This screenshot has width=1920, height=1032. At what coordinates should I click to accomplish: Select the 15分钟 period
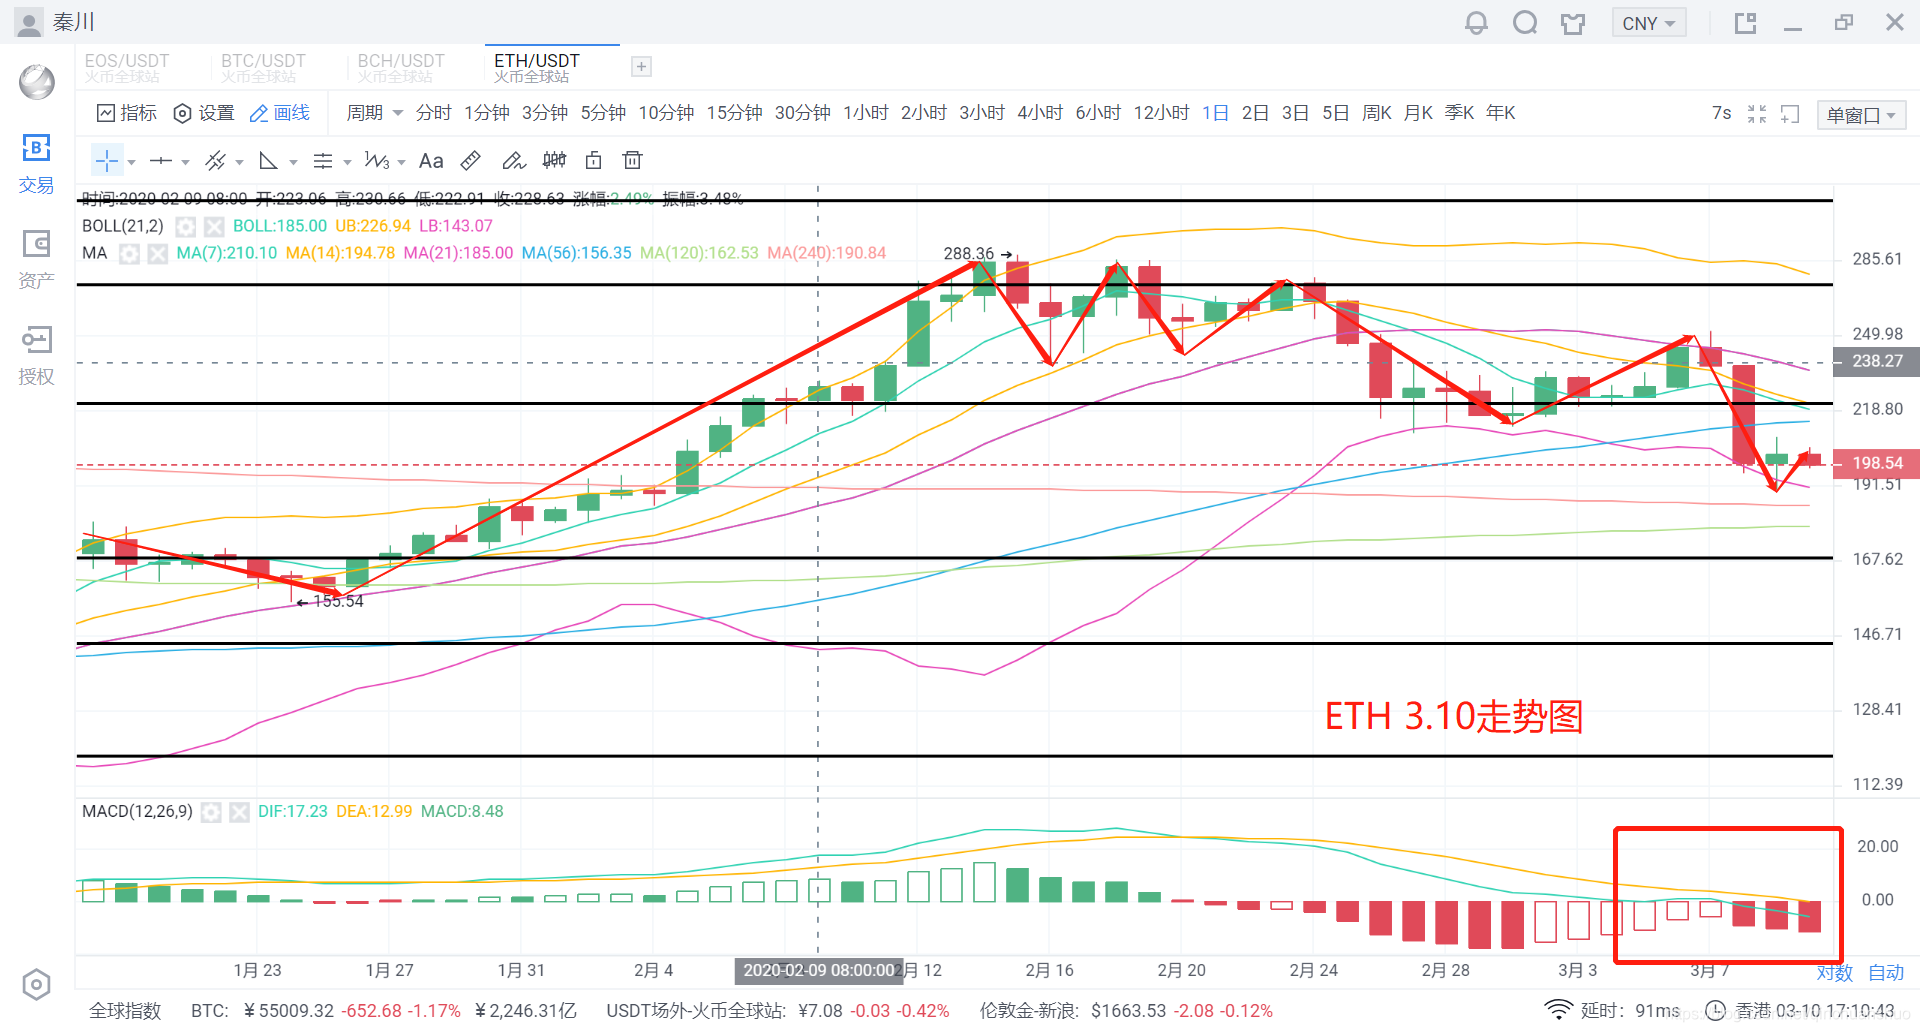point(734,113)
